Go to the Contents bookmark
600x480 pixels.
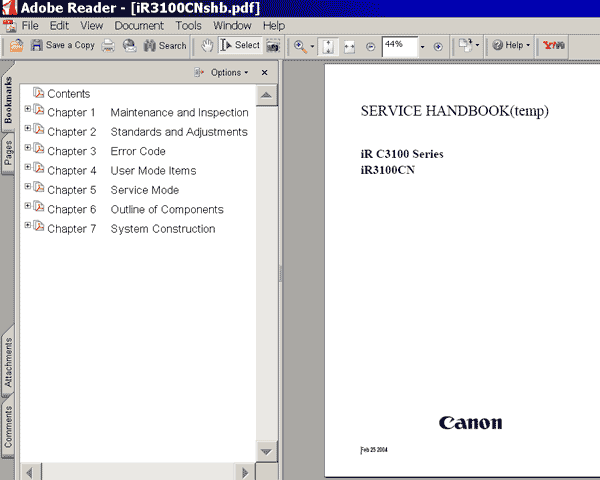point(68,94)
